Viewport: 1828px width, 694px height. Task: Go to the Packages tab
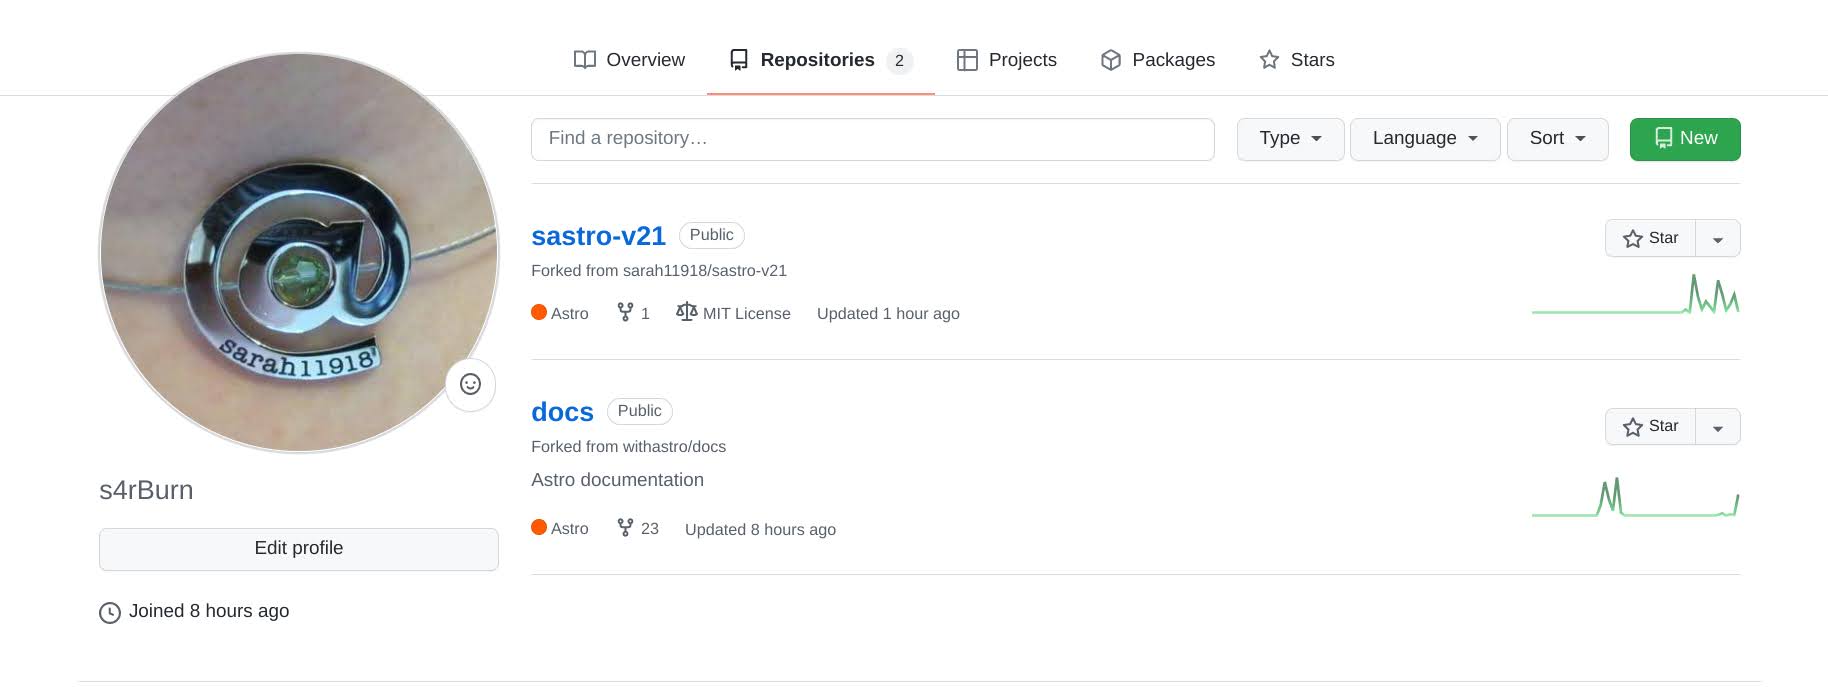coord(1157,60)
